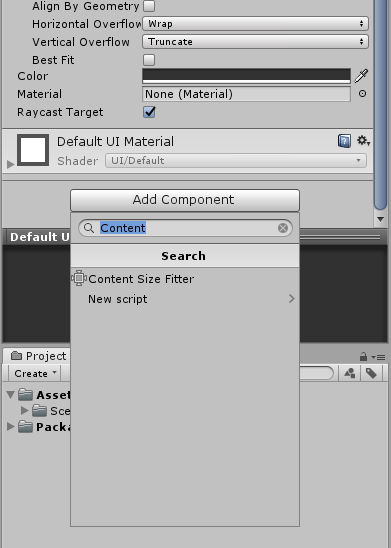Switch to the Project tab
Screen dimensions: 391x548
(38, 356)
